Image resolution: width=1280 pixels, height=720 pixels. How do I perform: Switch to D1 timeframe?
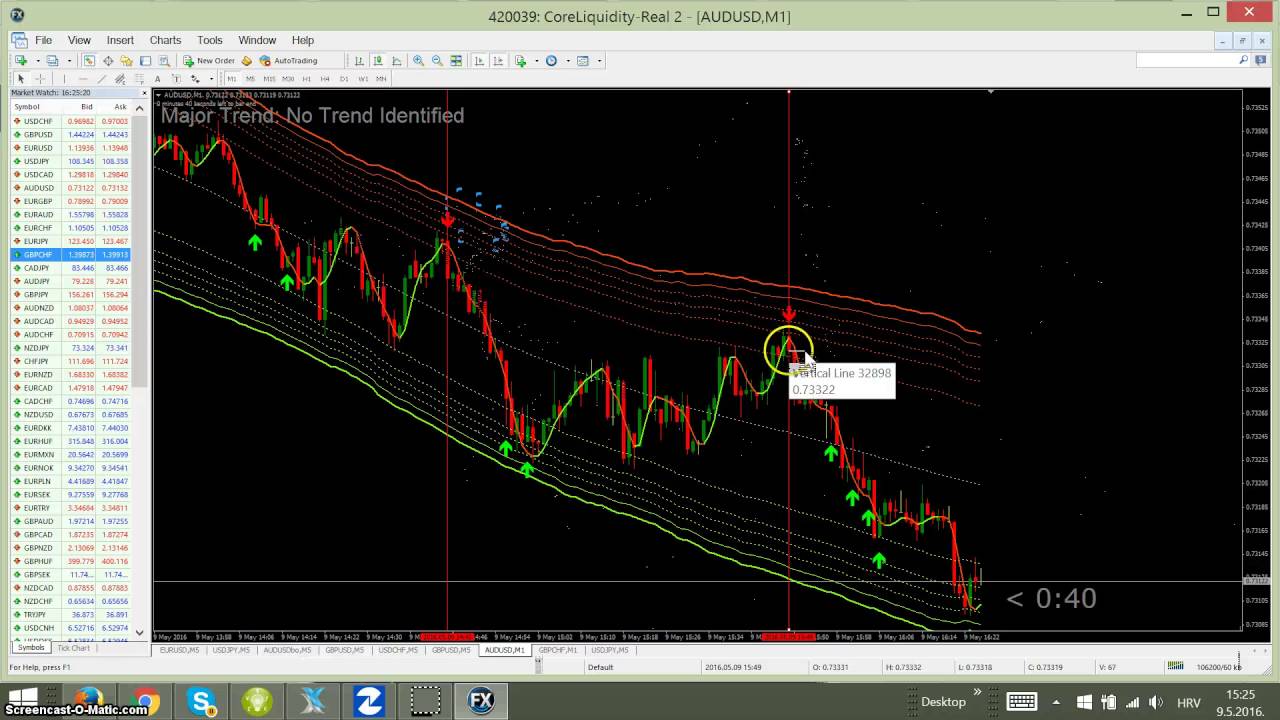pos(344,79)
